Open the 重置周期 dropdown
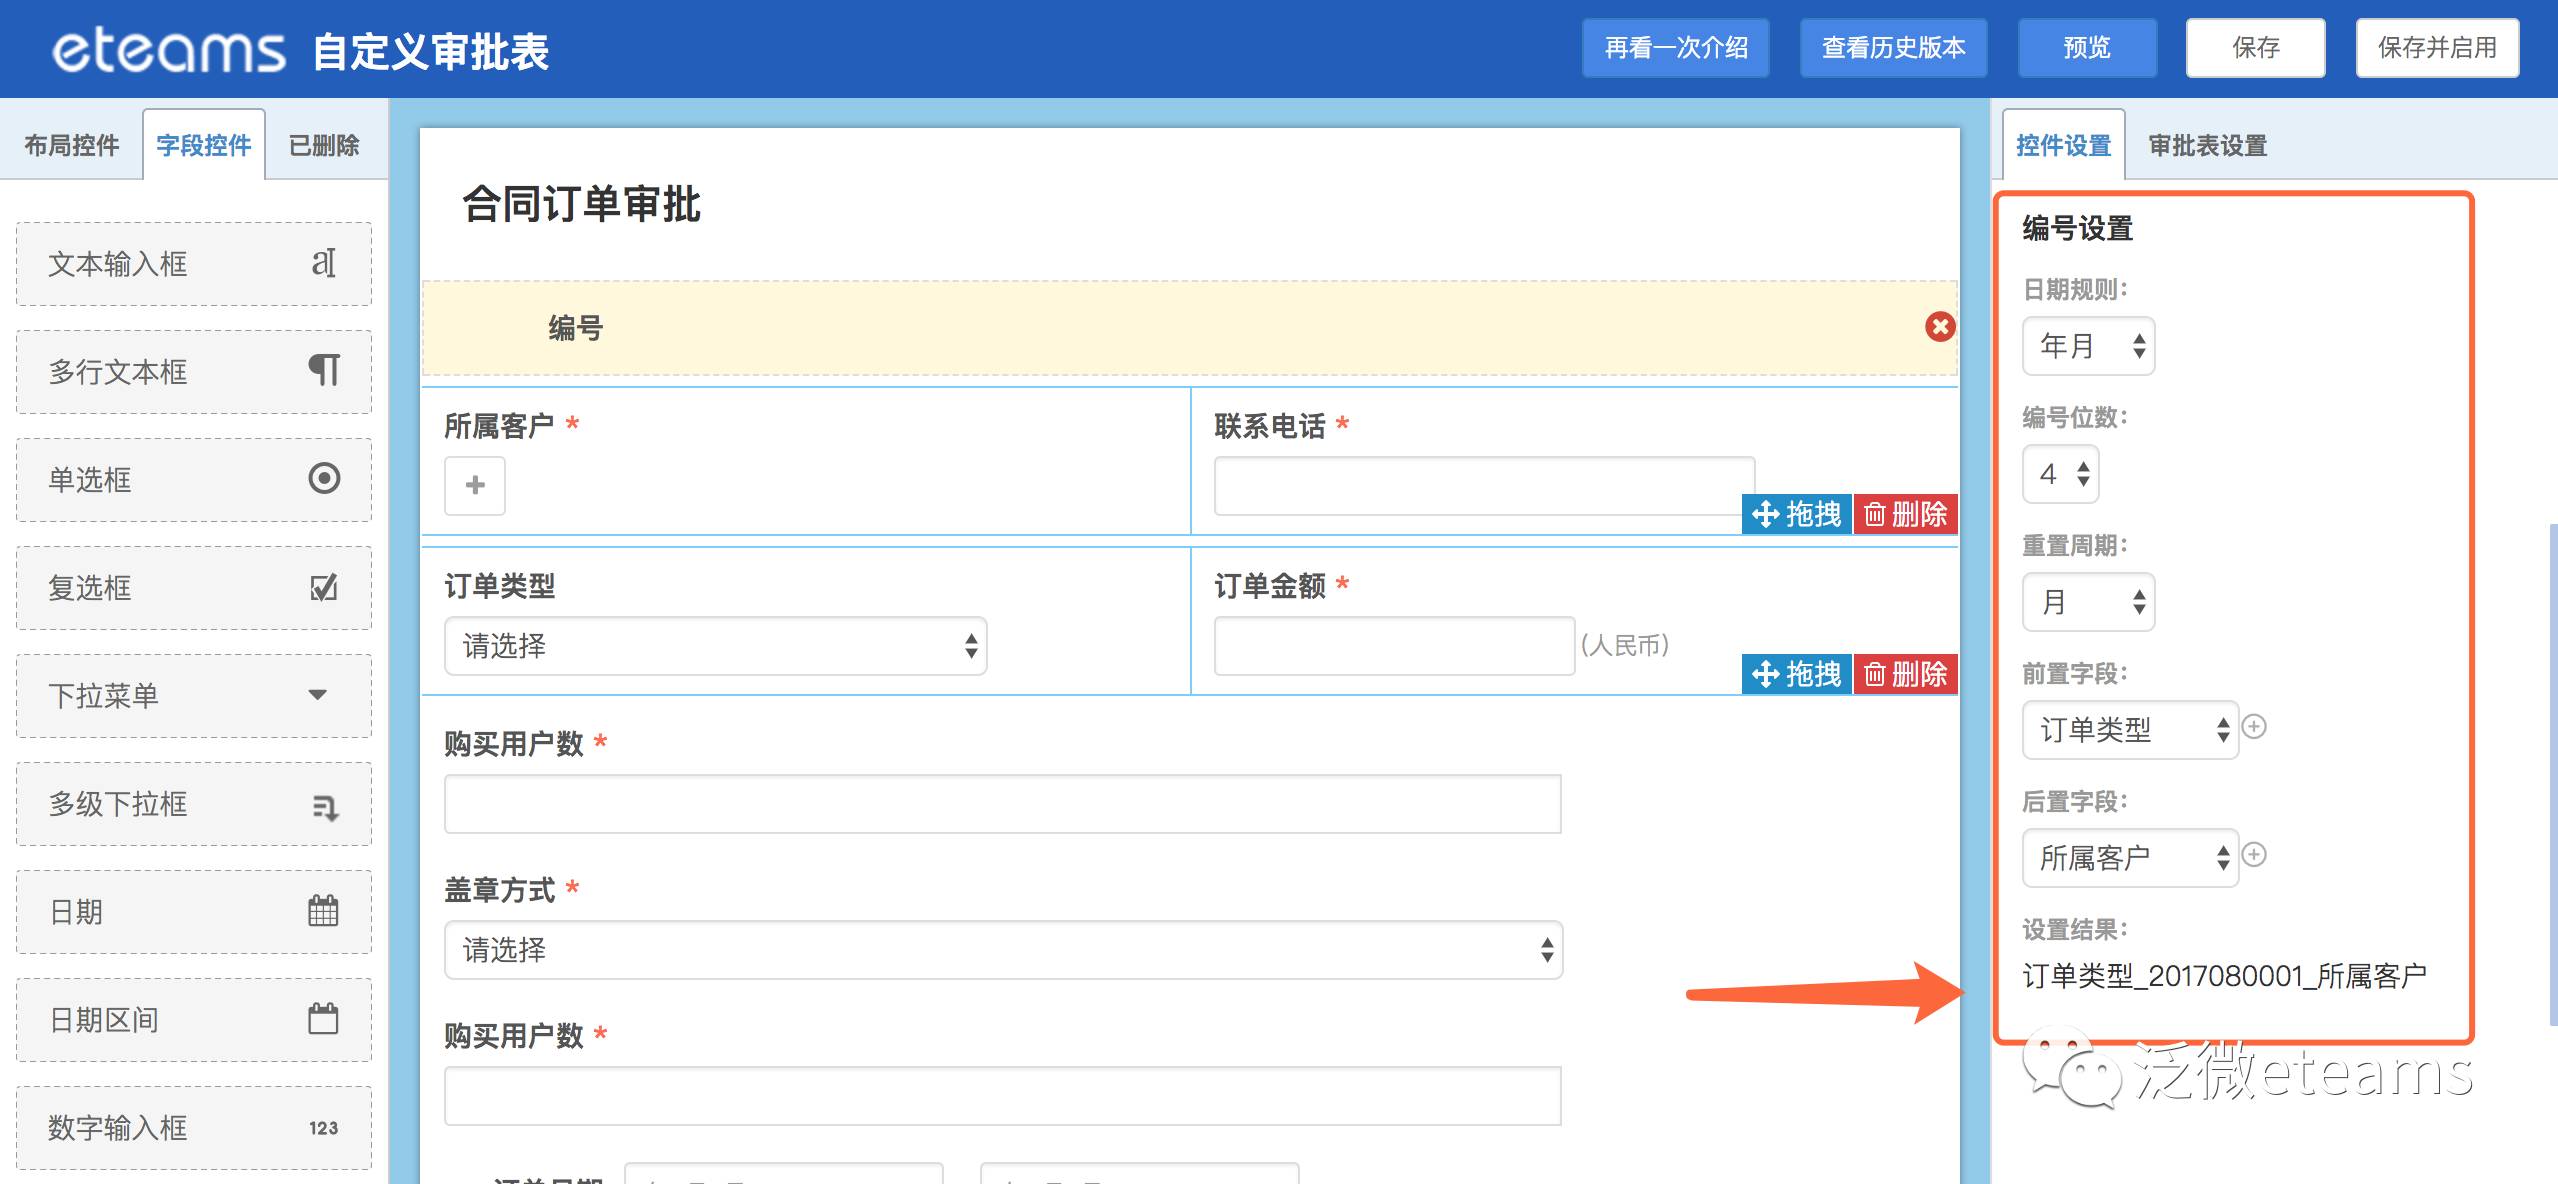 click(2088, 603)
